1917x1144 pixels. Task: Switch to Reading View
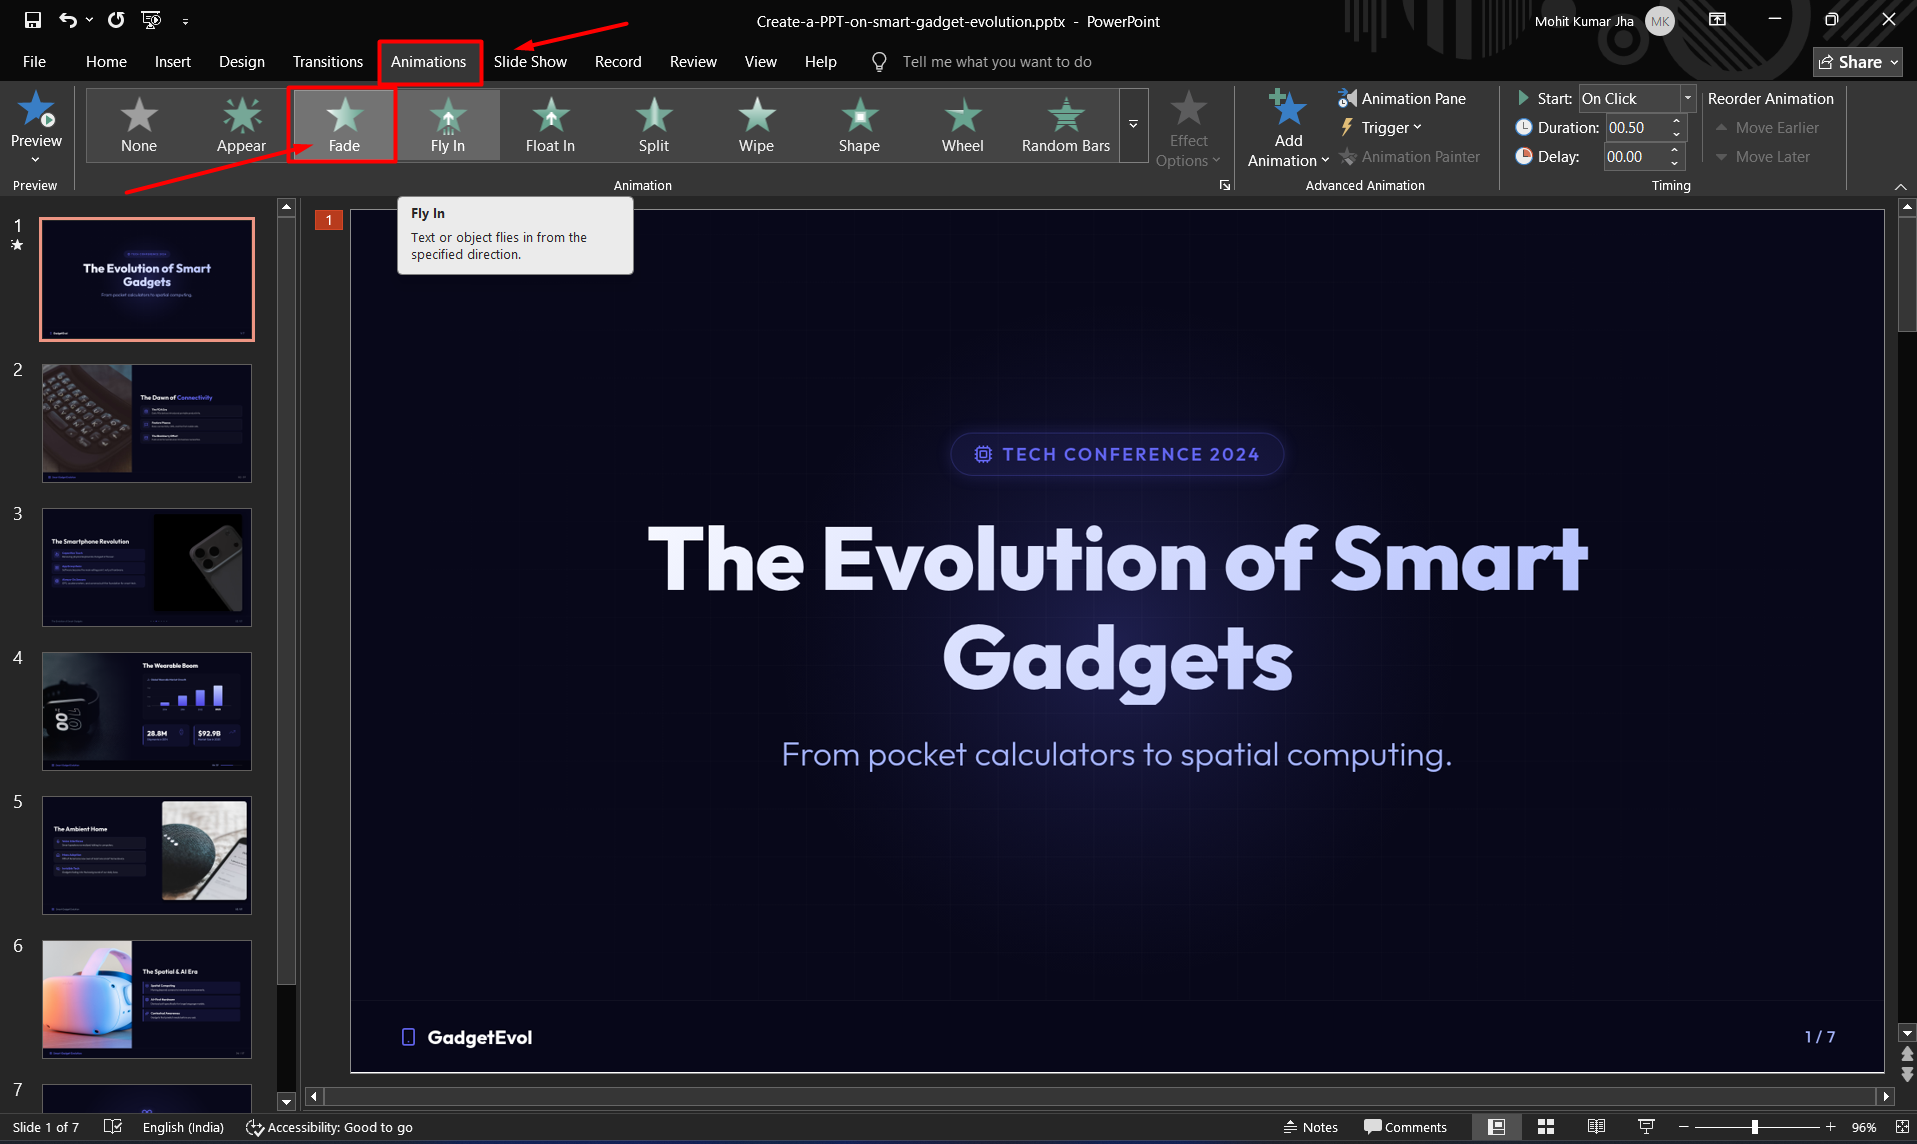[1596, 1127]
